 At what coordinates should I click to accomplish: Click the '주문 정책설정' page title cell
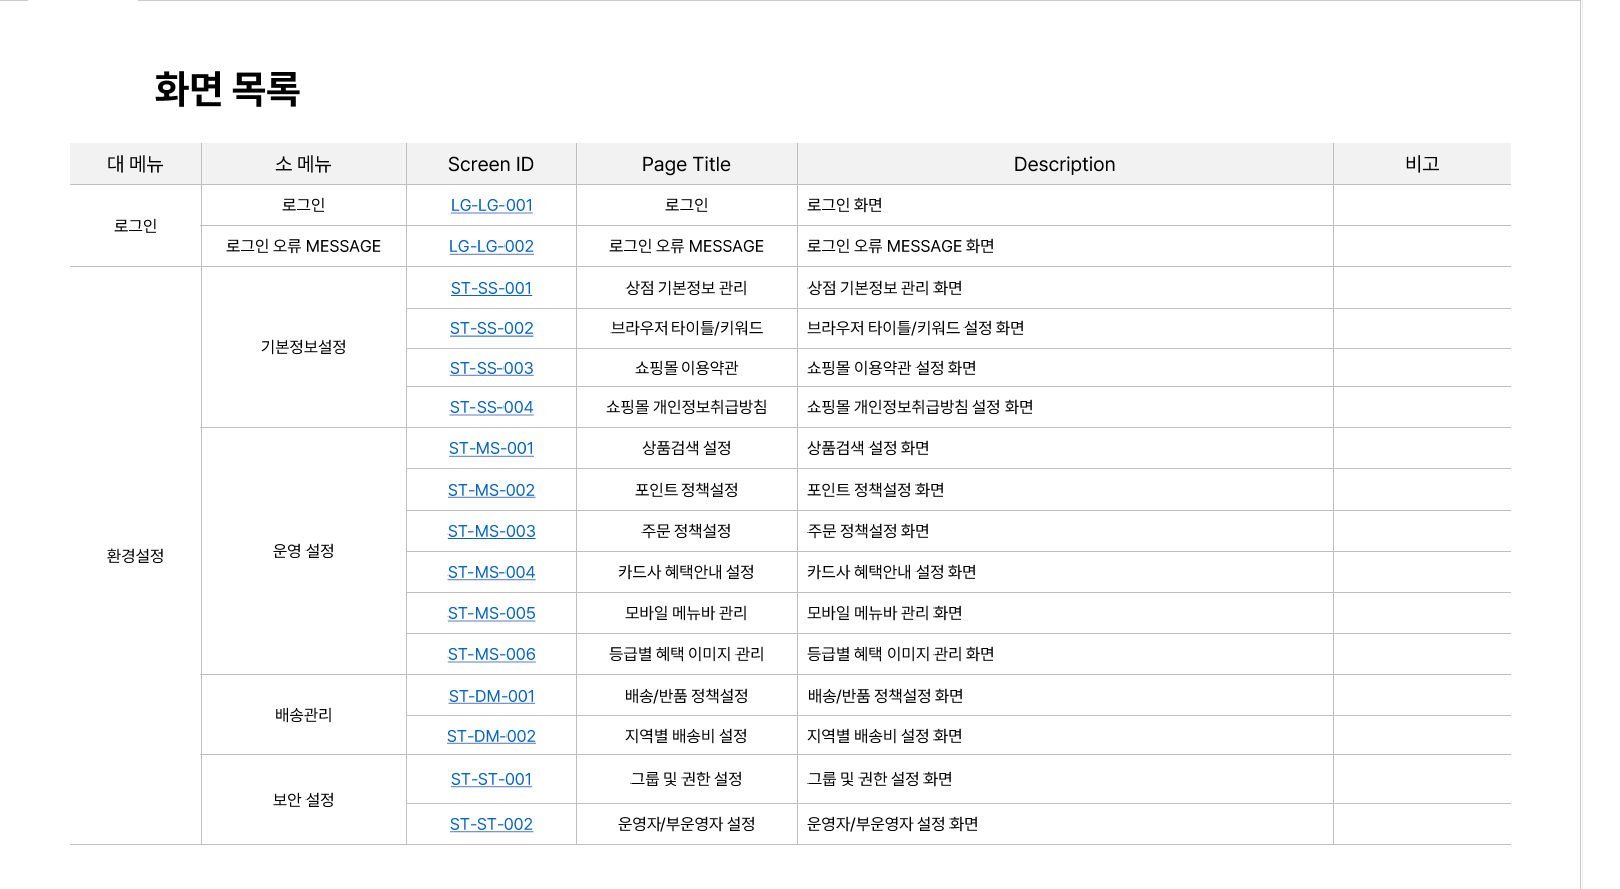click(x=686, y=531)
